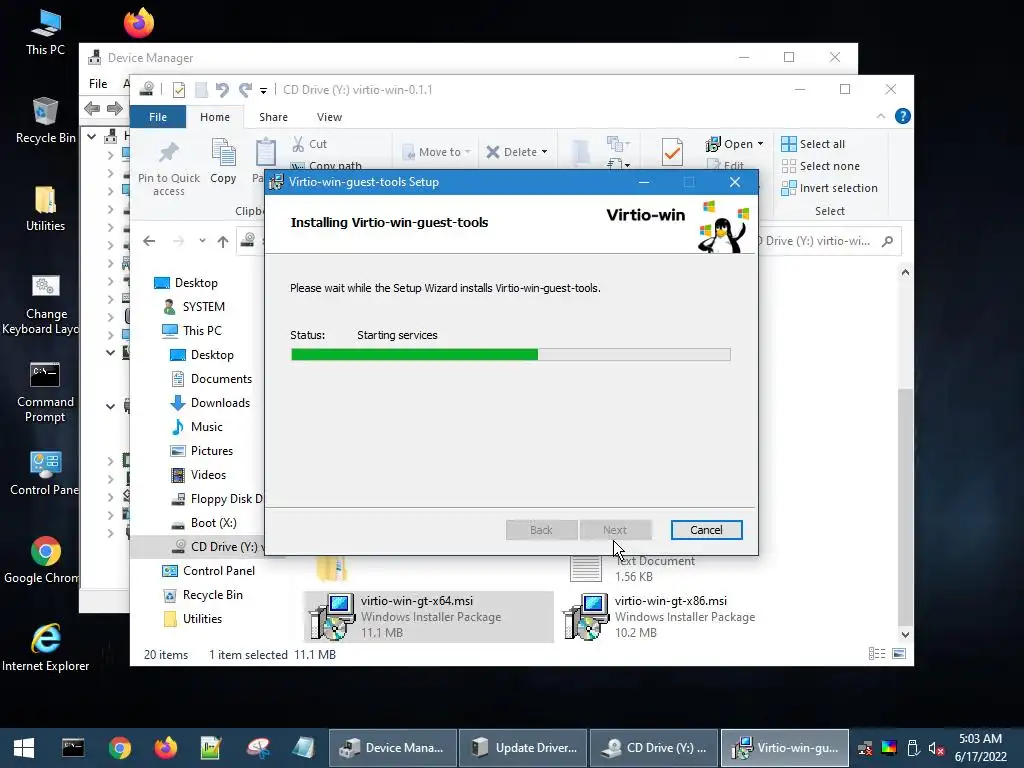Click the Properties checkmark icon in ribbon
This screenshot has width=1024, height=768.
pyautogui.click(x=672, y=152)
